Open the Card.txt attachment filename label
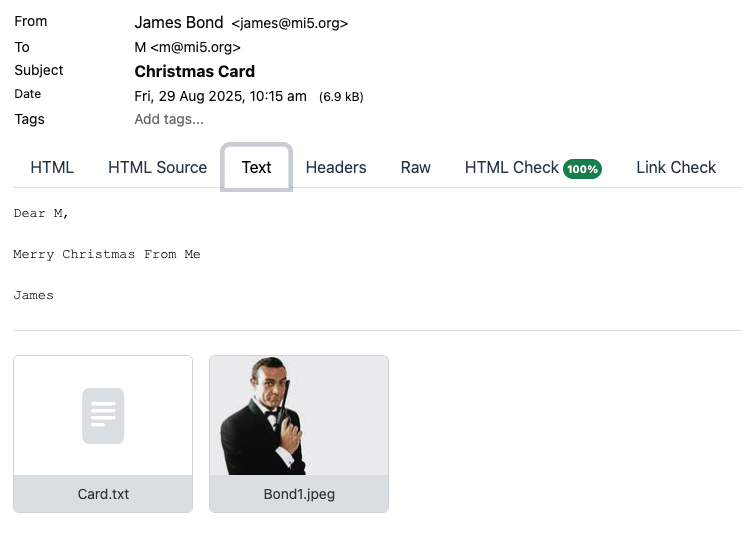 [103, 494]
